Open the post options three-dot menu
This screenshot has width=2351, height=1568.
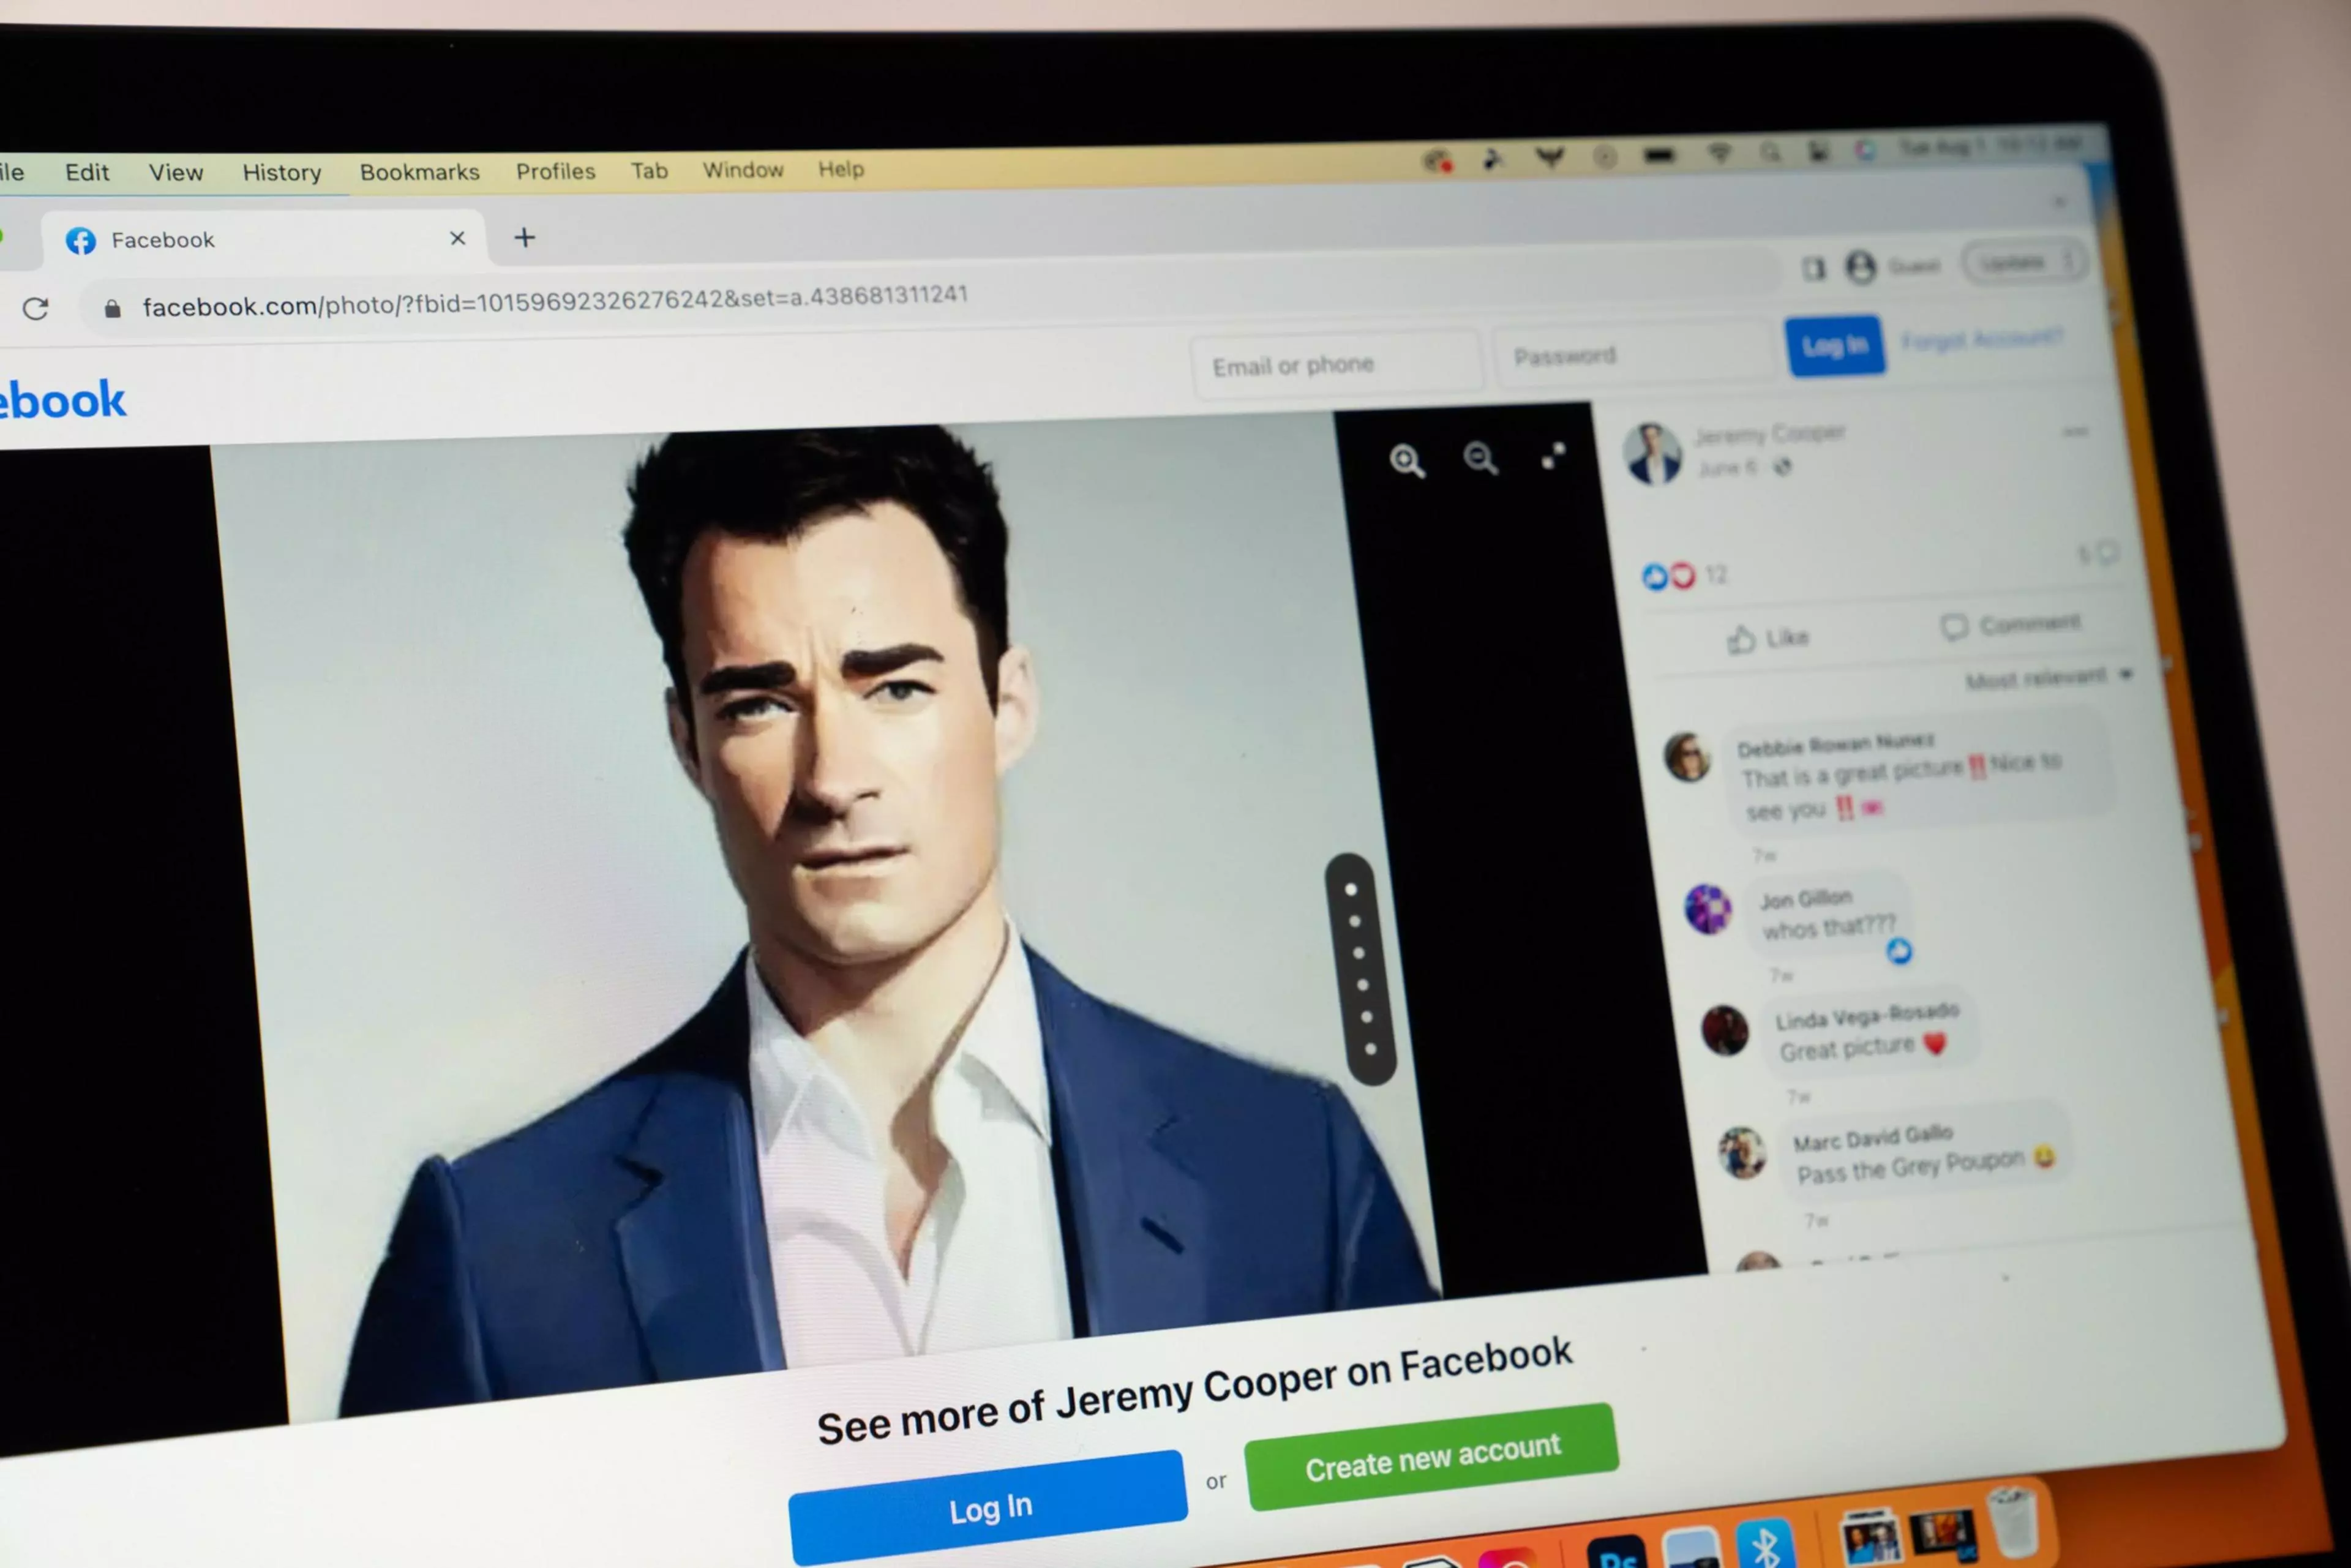click(2075, 432)
